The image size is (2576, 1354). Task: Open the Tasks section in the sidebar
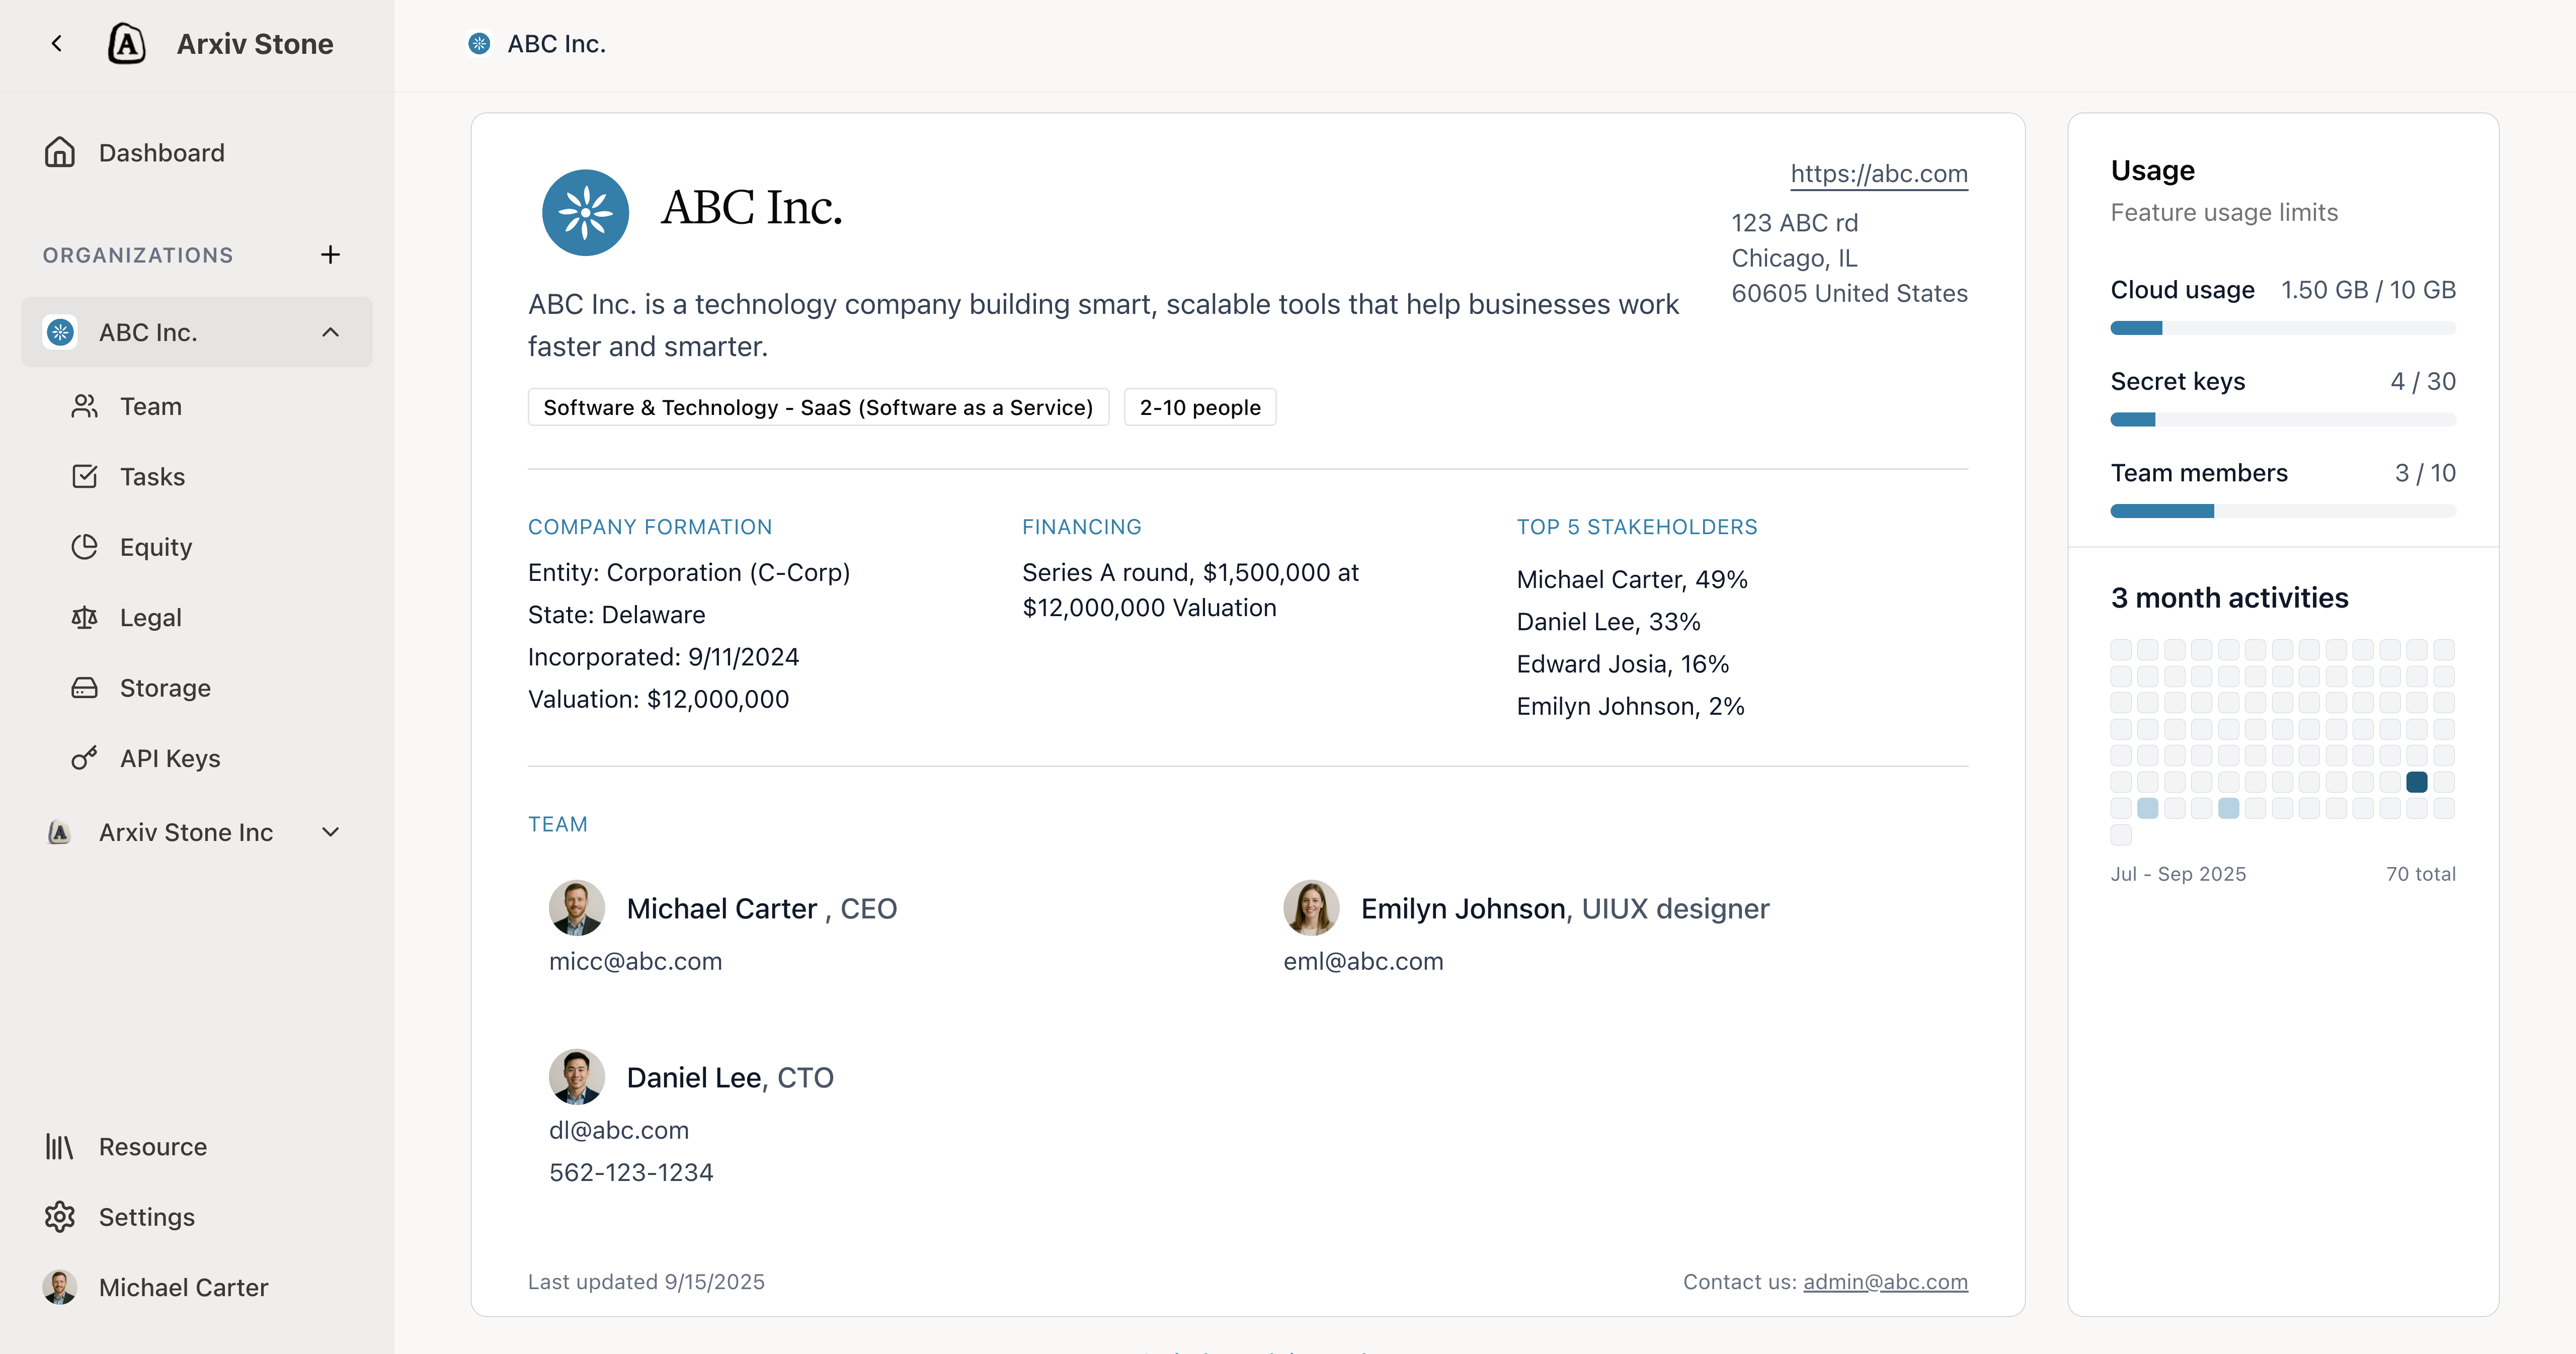click(152, 476)
